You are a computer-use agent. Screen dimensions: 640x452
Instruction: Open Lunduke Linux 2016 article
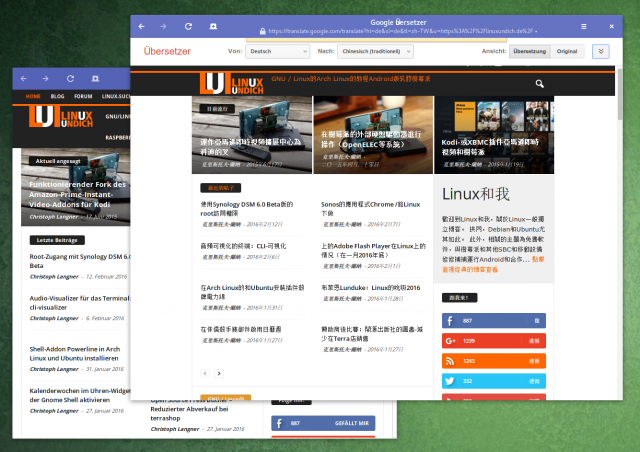click(x=371, y=288)
